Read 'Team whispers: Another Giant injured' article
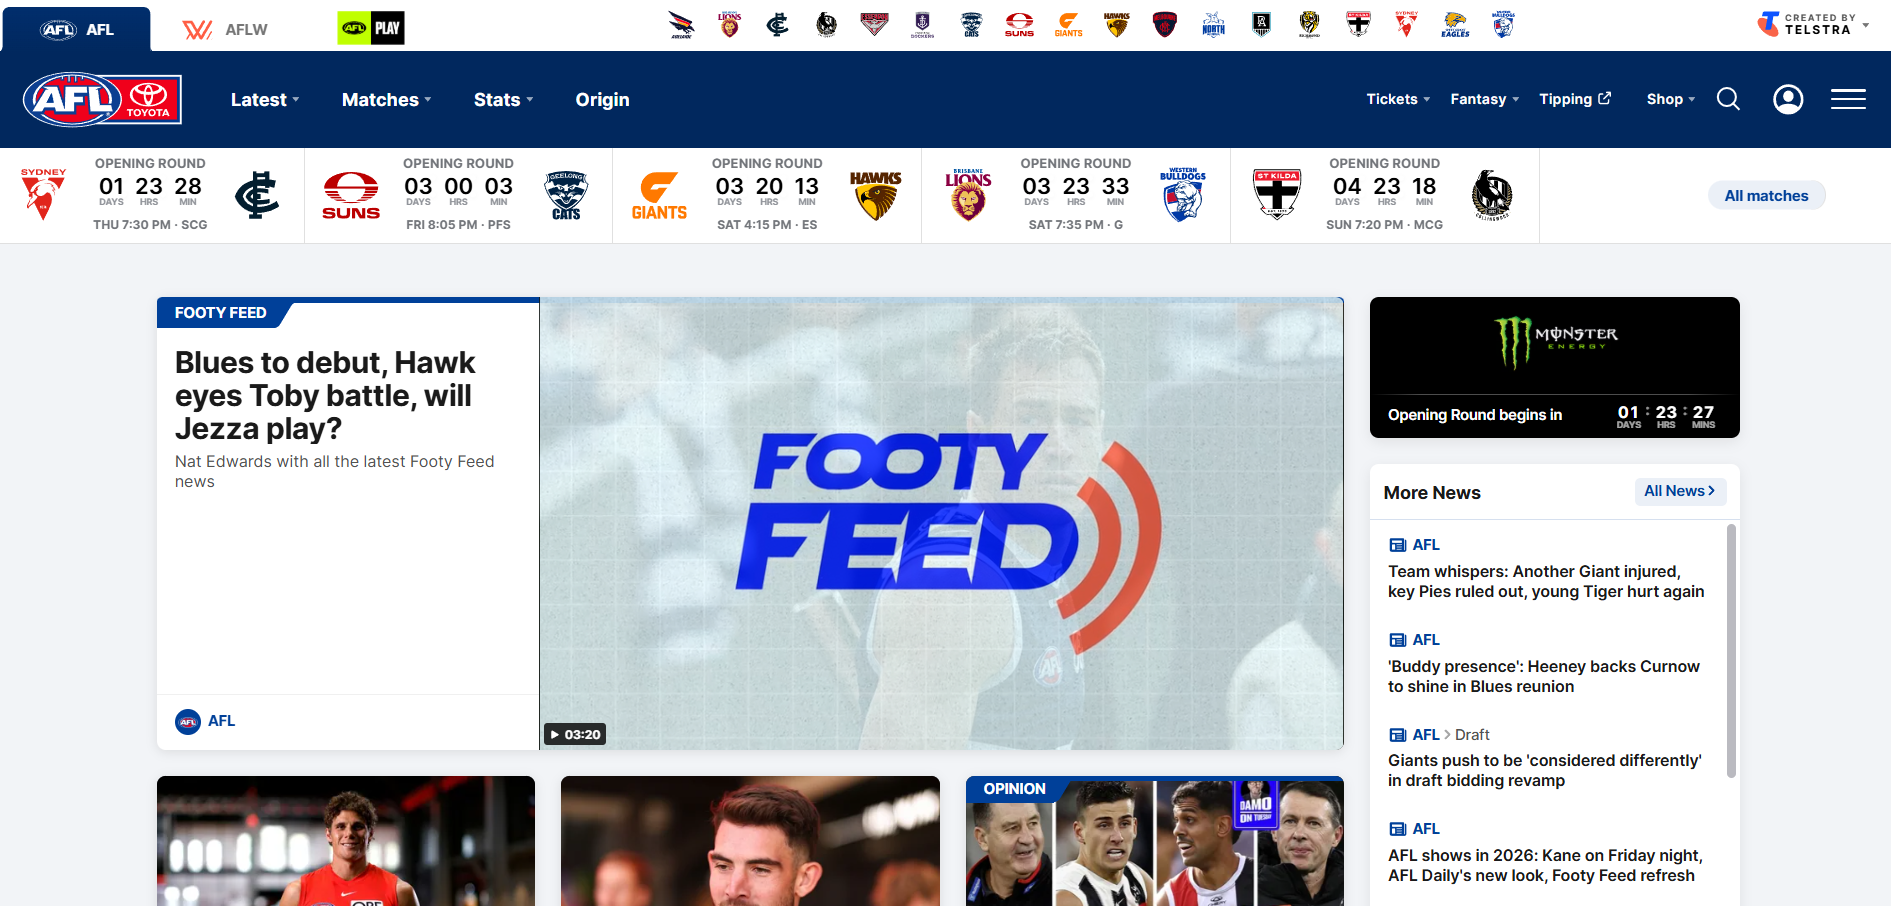The height and width of the screenshot is (906, 1891). [1546, 582]
